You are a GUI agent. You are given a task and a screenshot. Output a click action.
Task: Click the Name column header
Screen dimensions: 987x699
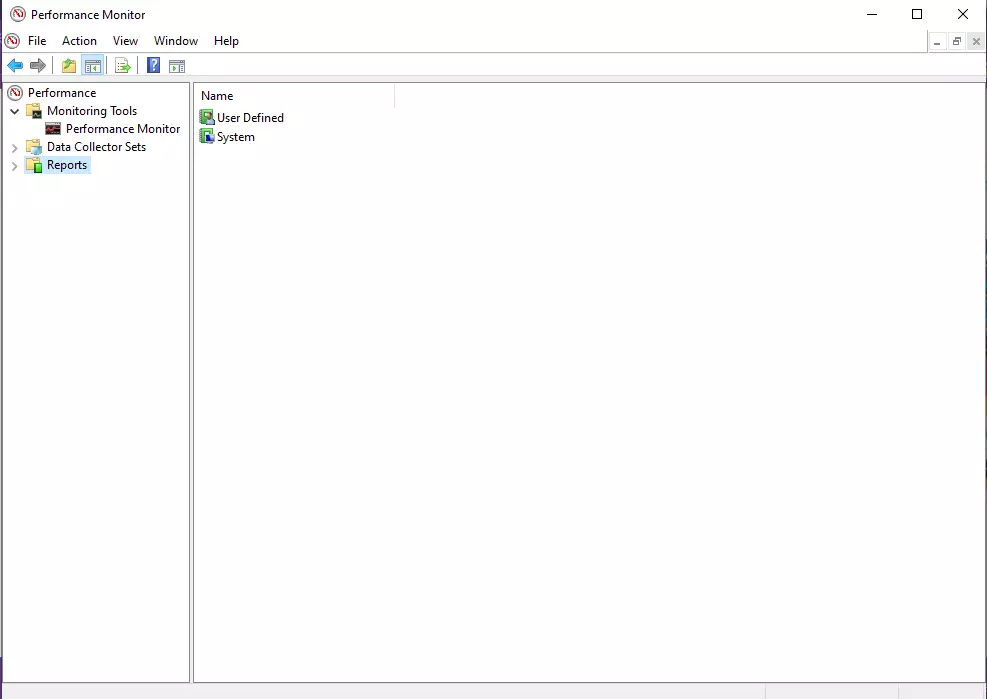[x=295, y=96]
